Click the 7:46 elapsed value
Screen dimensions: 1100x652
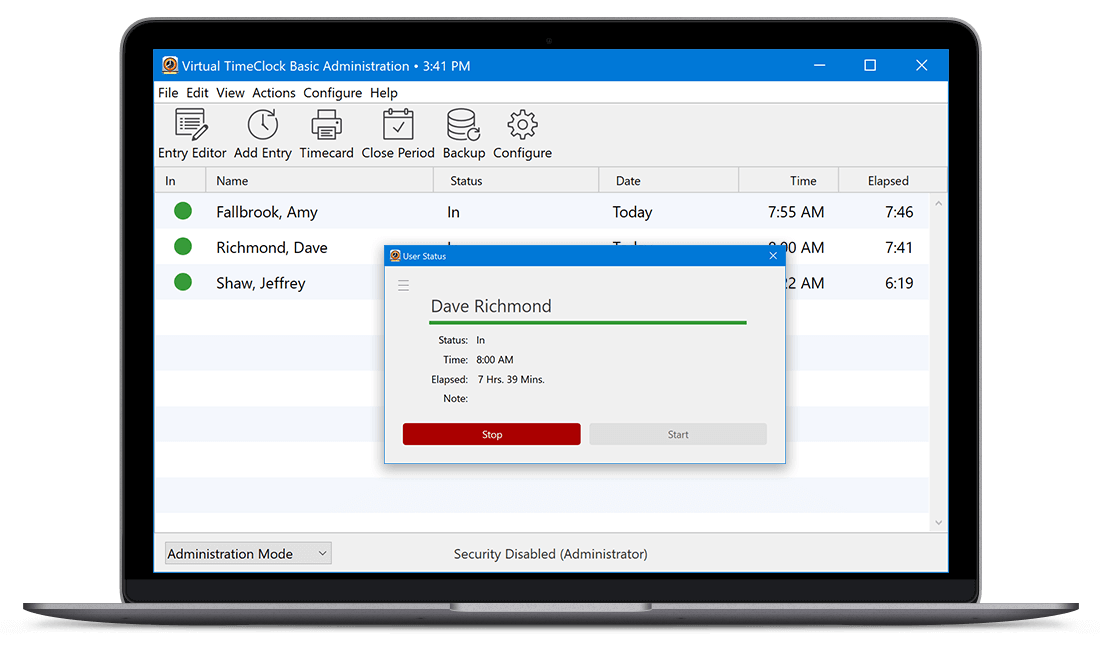point(899,212)
